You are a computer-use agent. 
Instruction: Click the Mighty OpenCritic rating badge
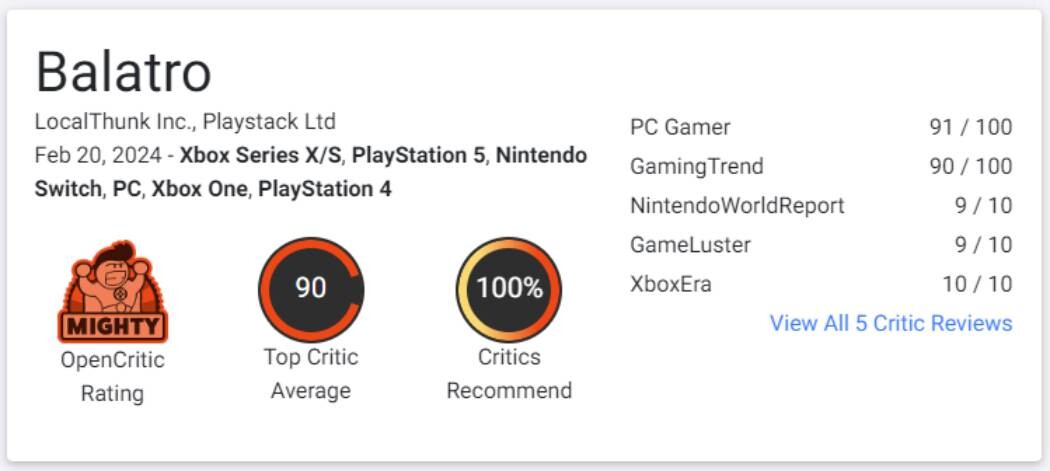pyautogui.click(x=112, y=292)
